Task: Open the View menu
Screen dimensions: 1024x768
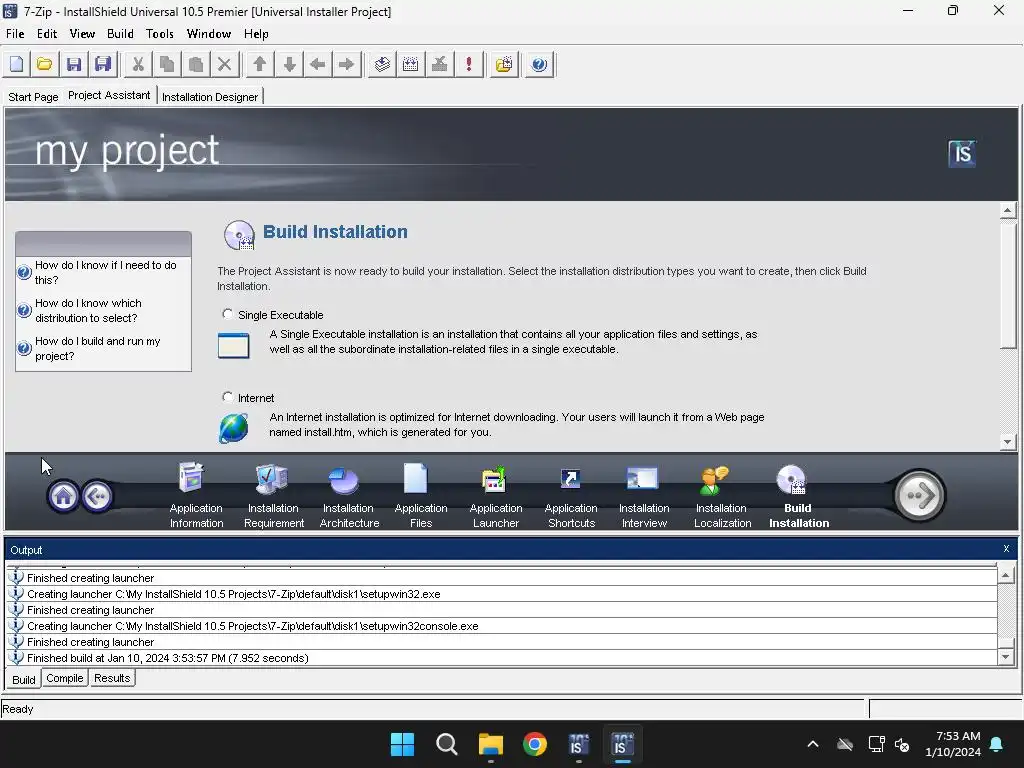Action: click(82, 34)
